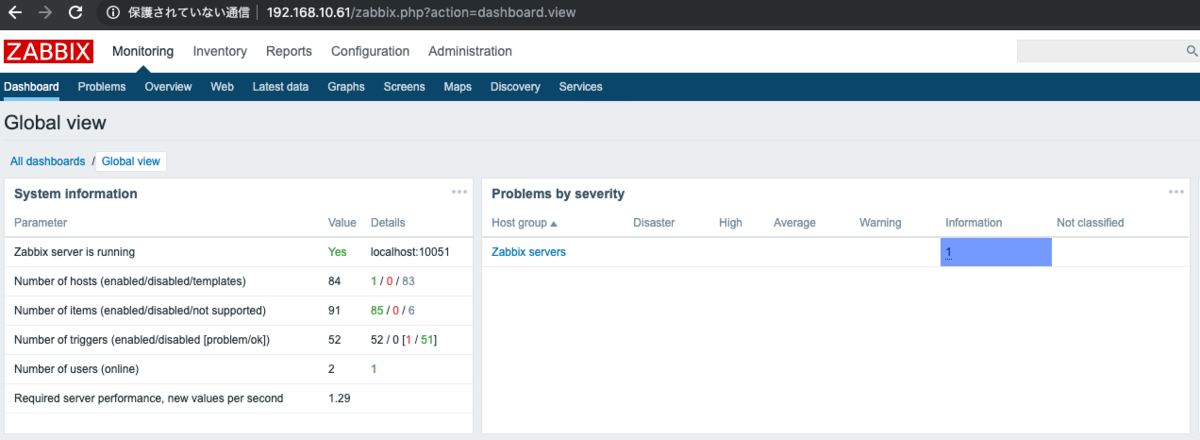
Task: Open the Zabbix servers host group link
Action: click(529, 252)
